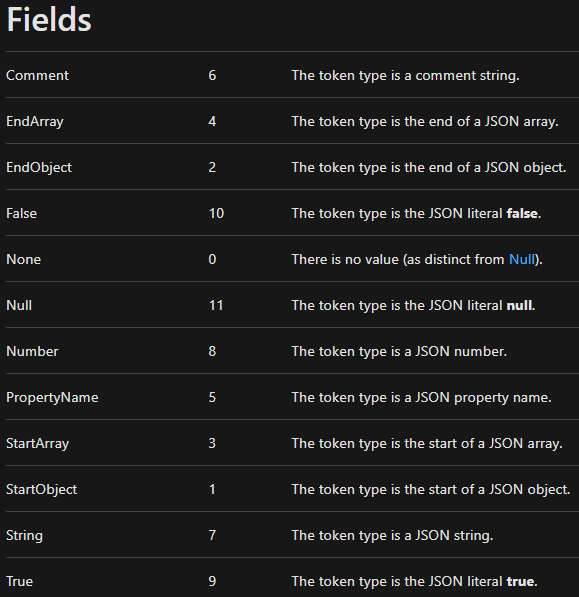Click the 'JSON literal true' description
The image size is (579, 597).
415,582
